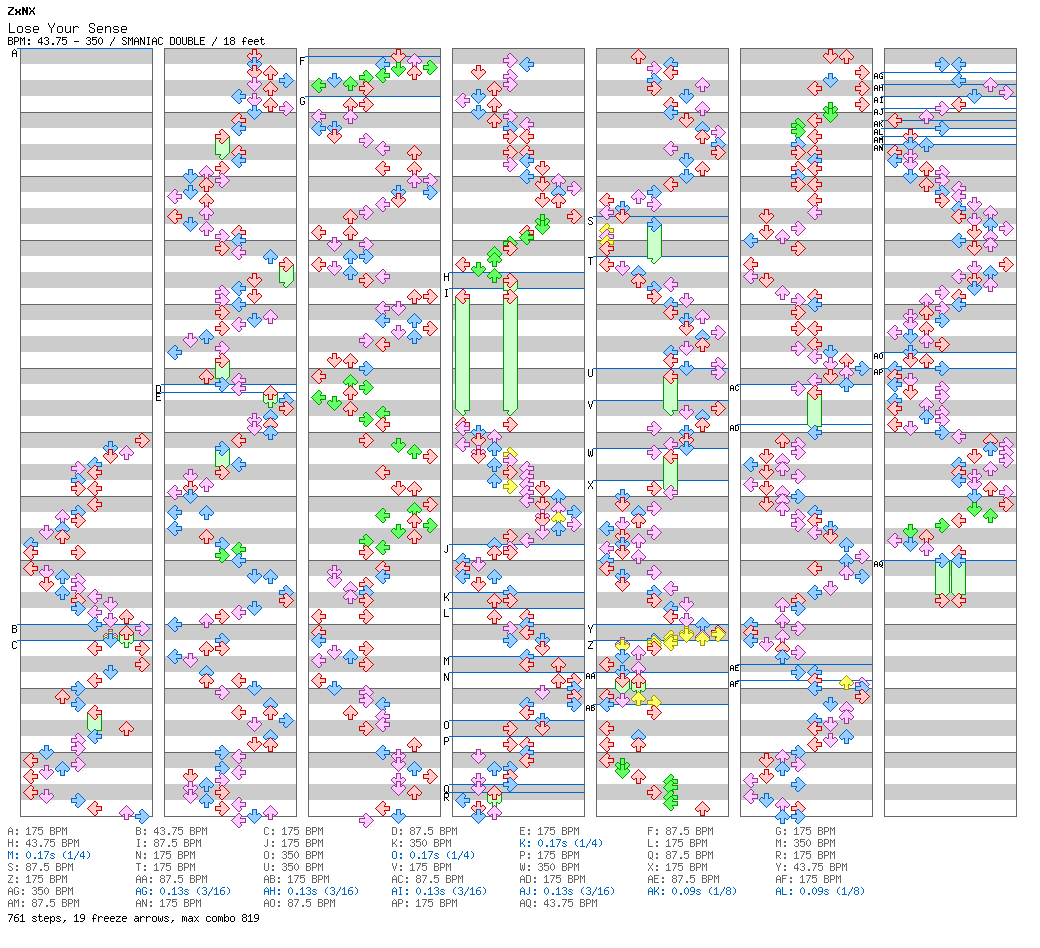This screenshot has width=1040, height=948.
Task: Select legend entry "I: 87.5 BPM"
Action: pos(168,843)
